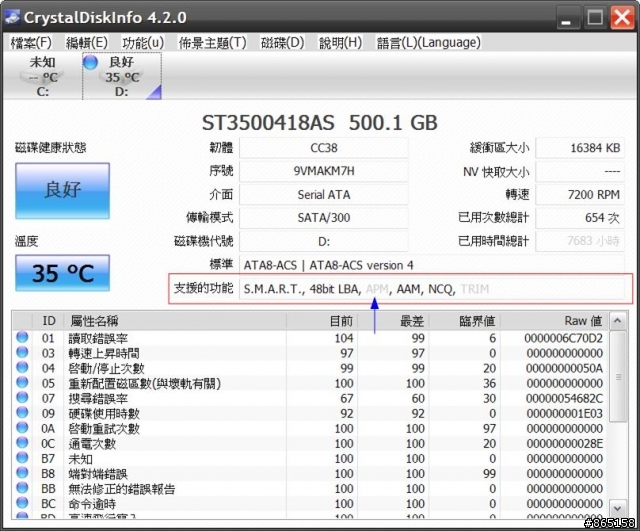
Task: Click status dot for attribute 09 硬碟使用時數
Action: pyautogui.click(x=22, y=413)
